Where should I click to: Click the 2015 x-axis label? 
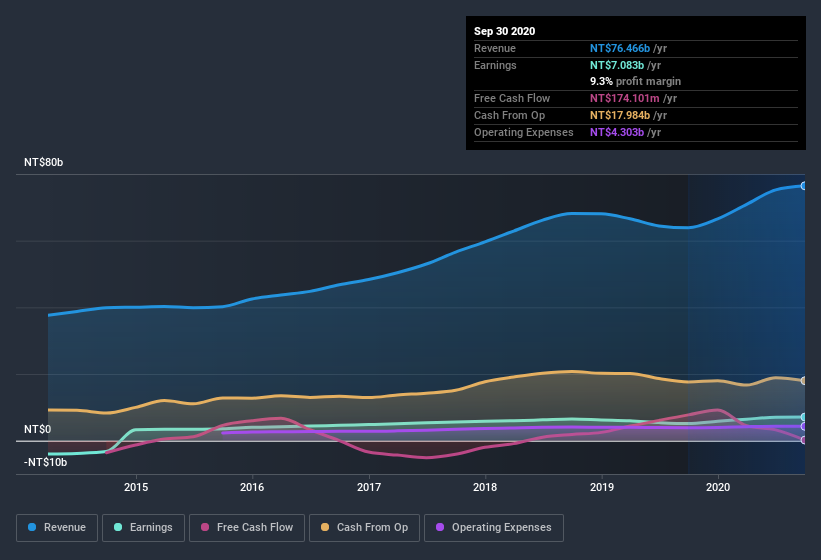[x=136, y=487]
